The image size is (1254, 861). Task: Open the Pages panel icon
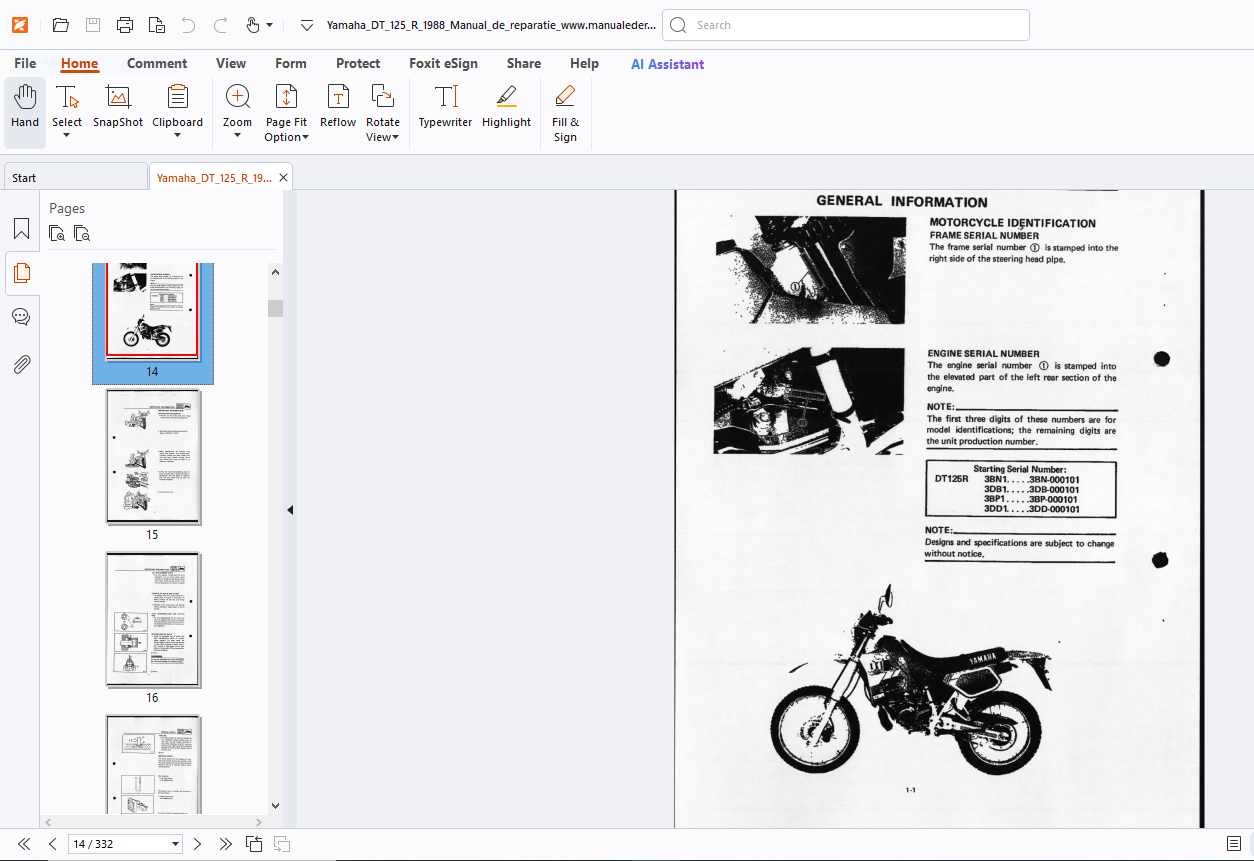pyautogui.click(x=21, y=273)
